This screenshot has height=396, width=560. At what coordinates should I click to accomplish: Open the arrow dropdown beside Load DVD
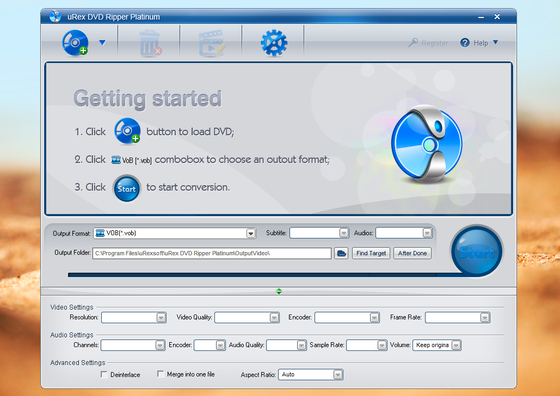pyautogui.click(x=102, y=43)
